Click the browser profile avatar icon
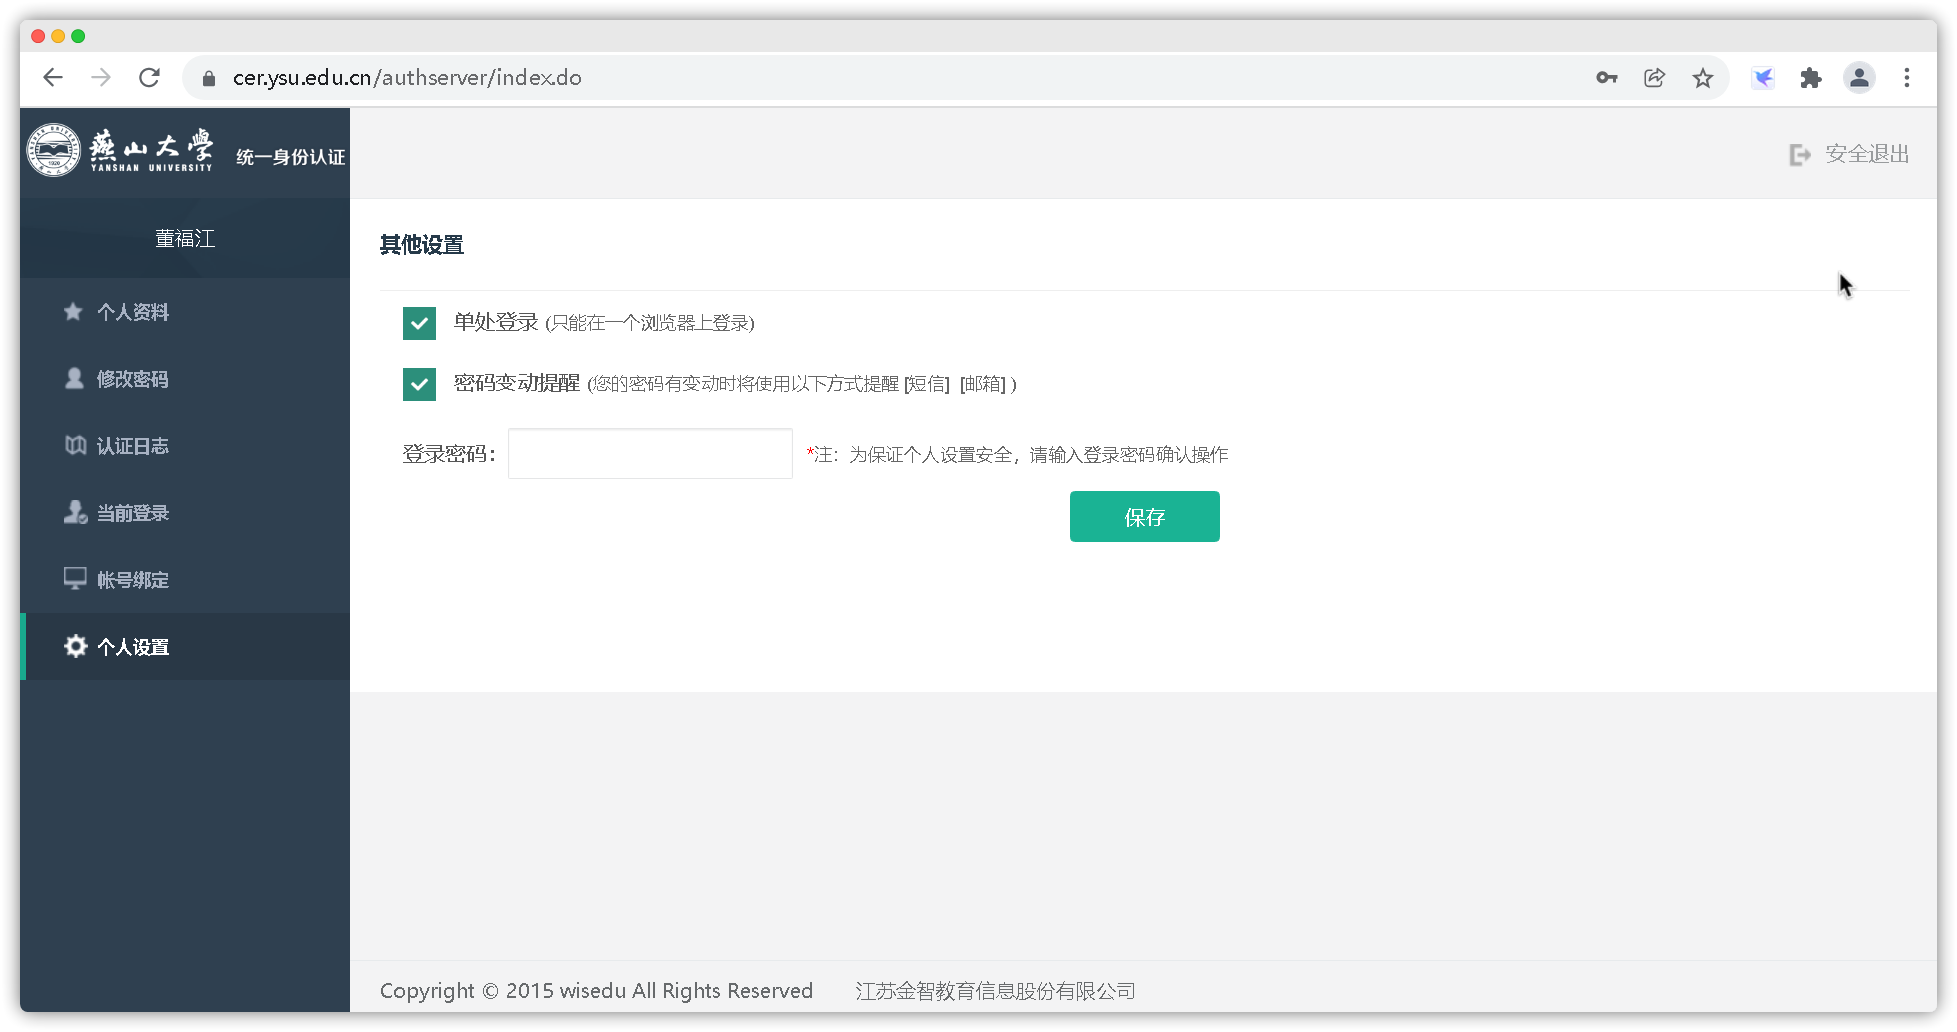This screenshot has height=1032, width=1957. tap(1859, 77)
